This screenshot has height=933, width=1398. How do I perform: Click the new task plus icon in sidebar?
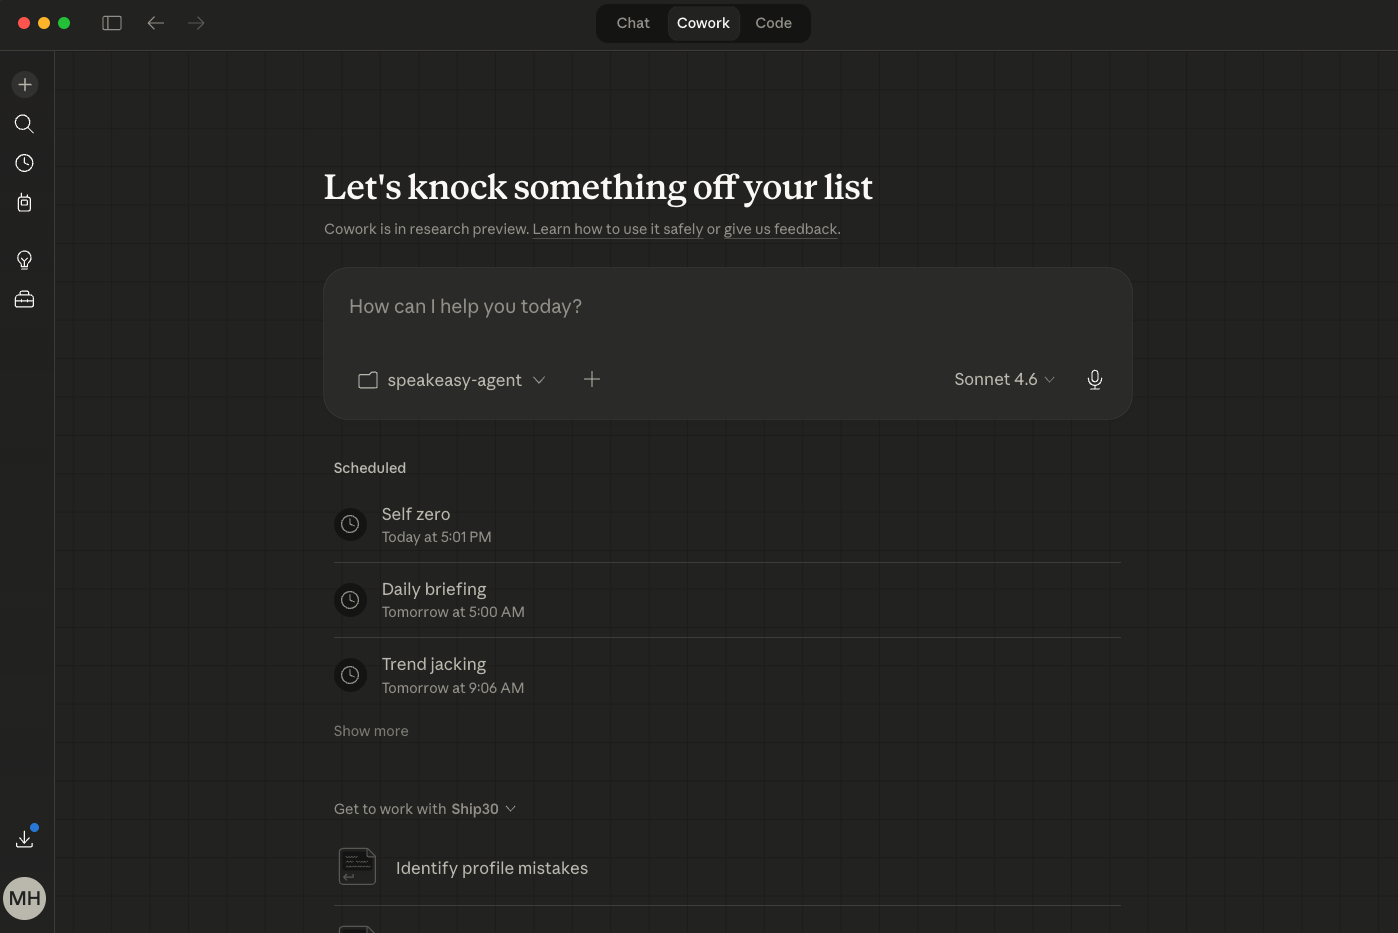[x=25, y=85]
